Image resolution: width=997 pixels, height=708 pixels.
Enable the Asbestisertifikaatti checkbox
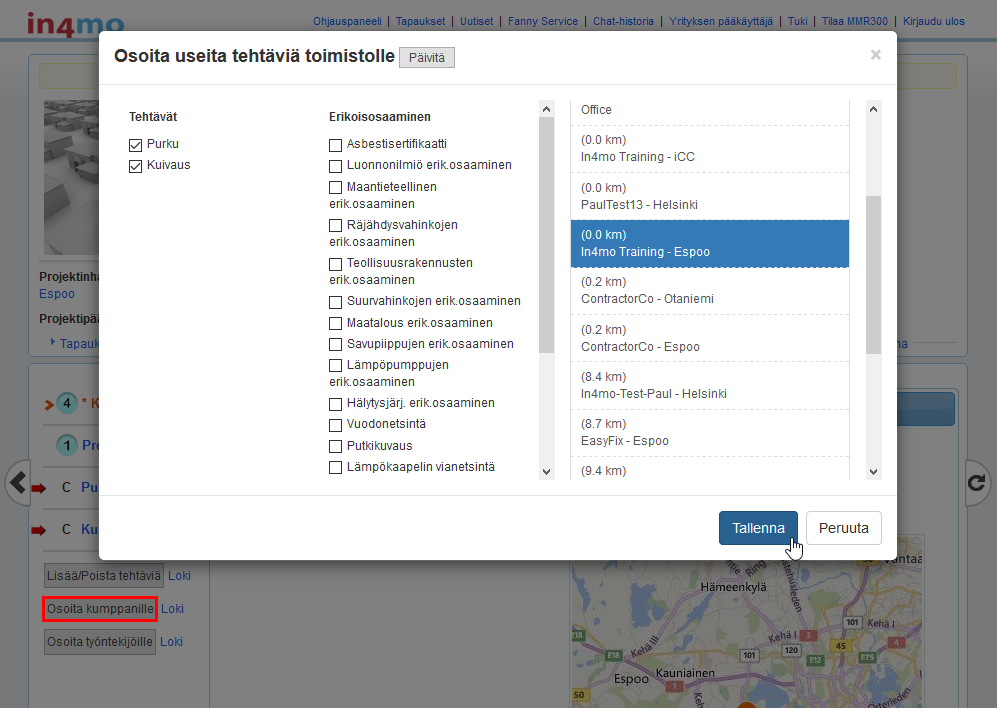(x=336, y=144)
